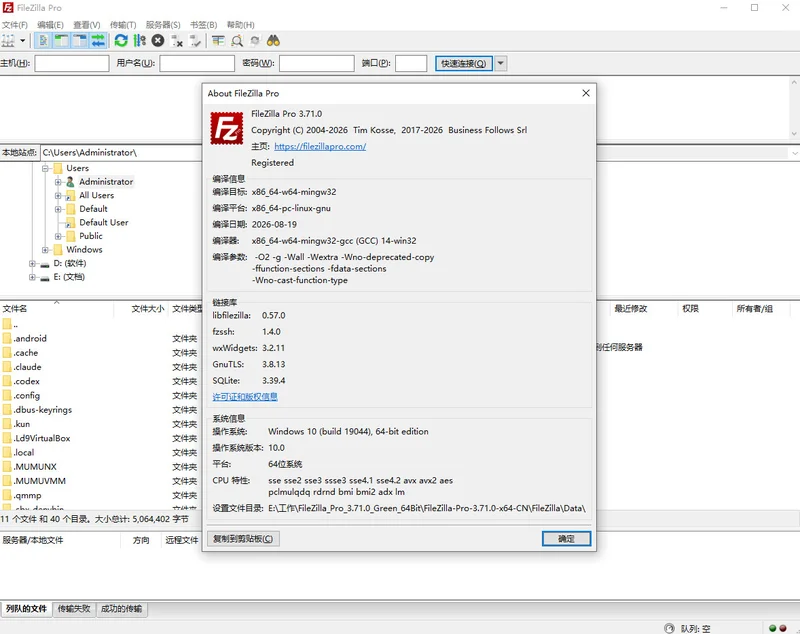Image resolution: width=800 pixels, height=634 pixels.
Task: Expand the E: (文档) drive node
Action: (32, 277)
